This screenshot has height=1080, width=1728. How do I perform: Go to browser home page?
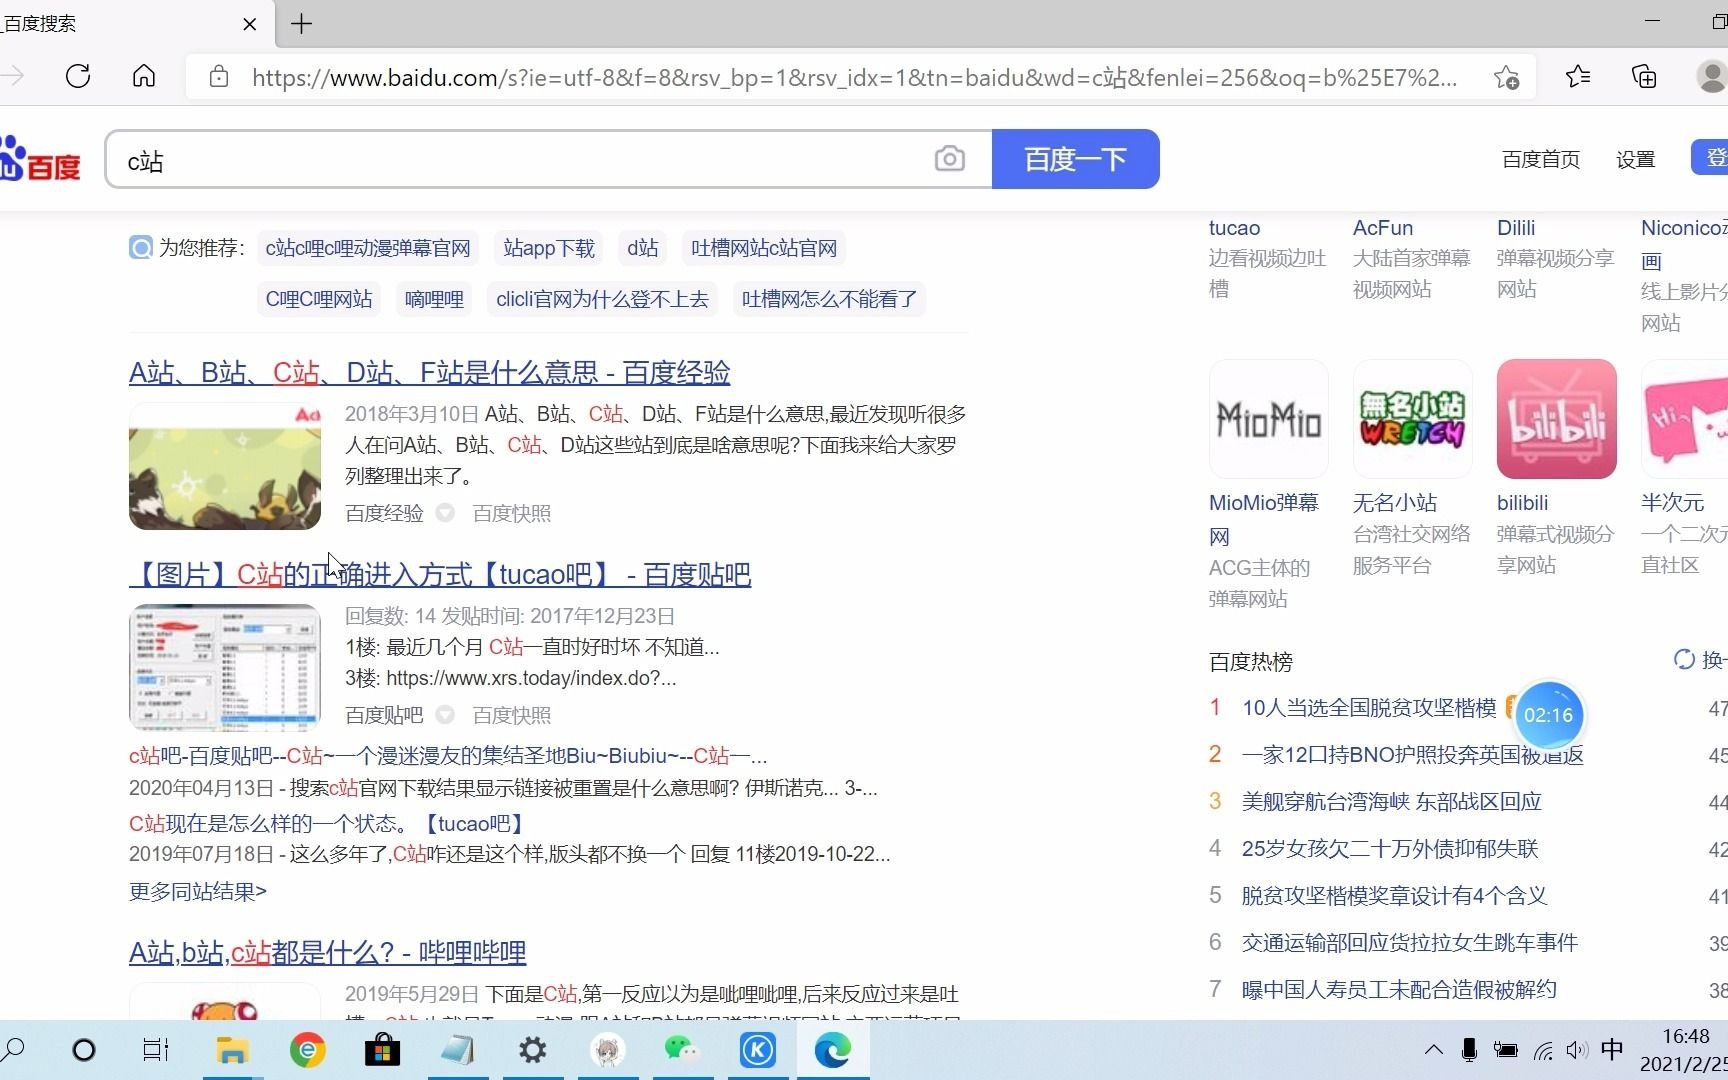(x=144, y=76)
